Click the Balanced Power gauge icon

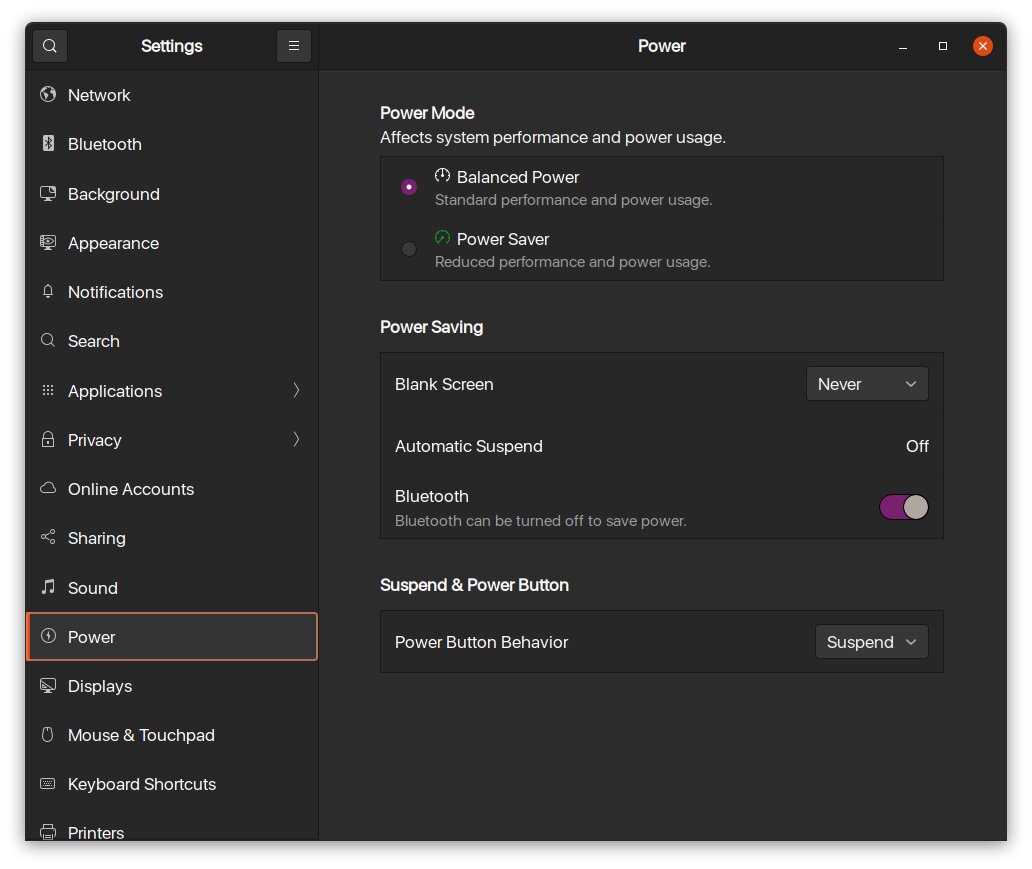point(442,175)
